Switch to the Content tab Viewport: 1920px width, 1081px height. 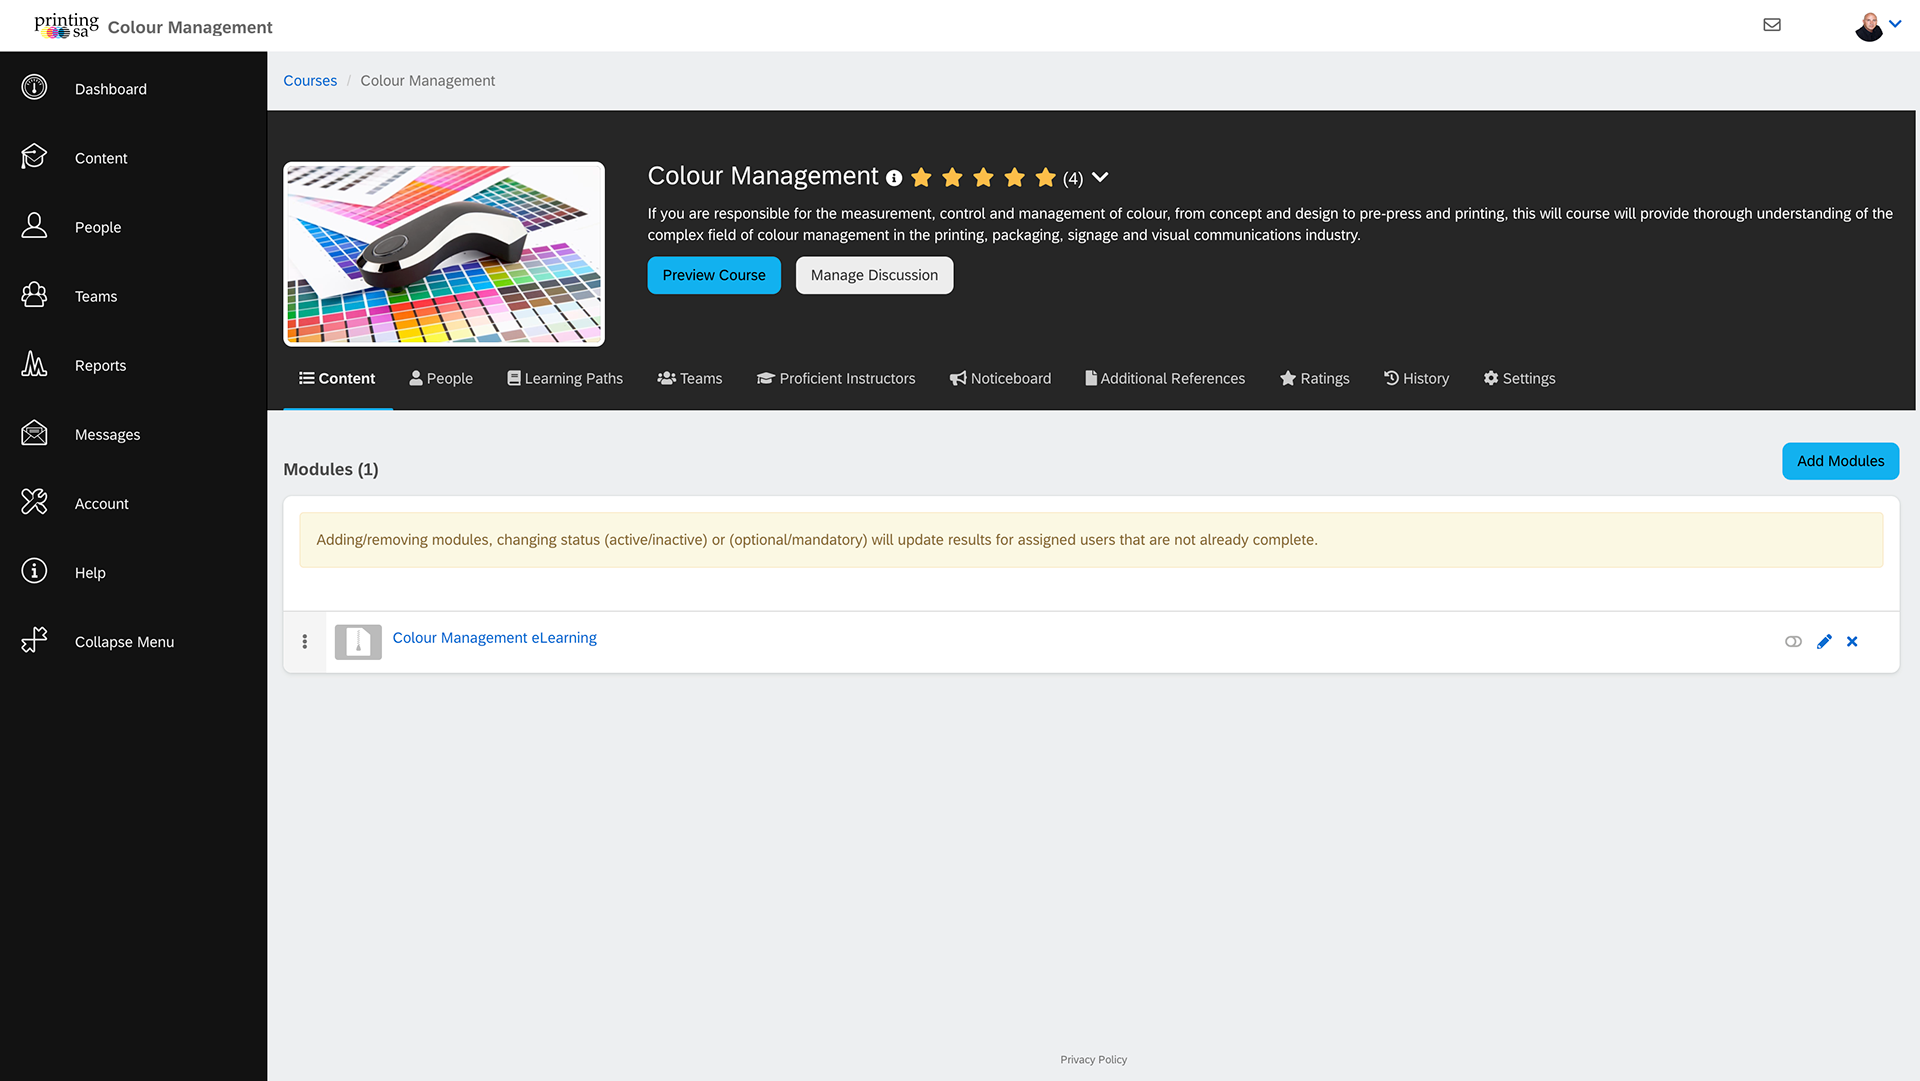tap(337, 378)
